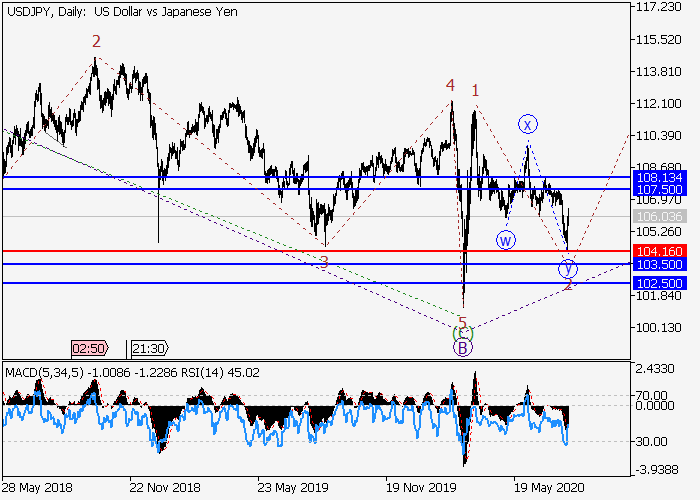The height and width of the screenshot is (500, 700).
Task: Select the circled B wave marker
Action: (462, 348)
